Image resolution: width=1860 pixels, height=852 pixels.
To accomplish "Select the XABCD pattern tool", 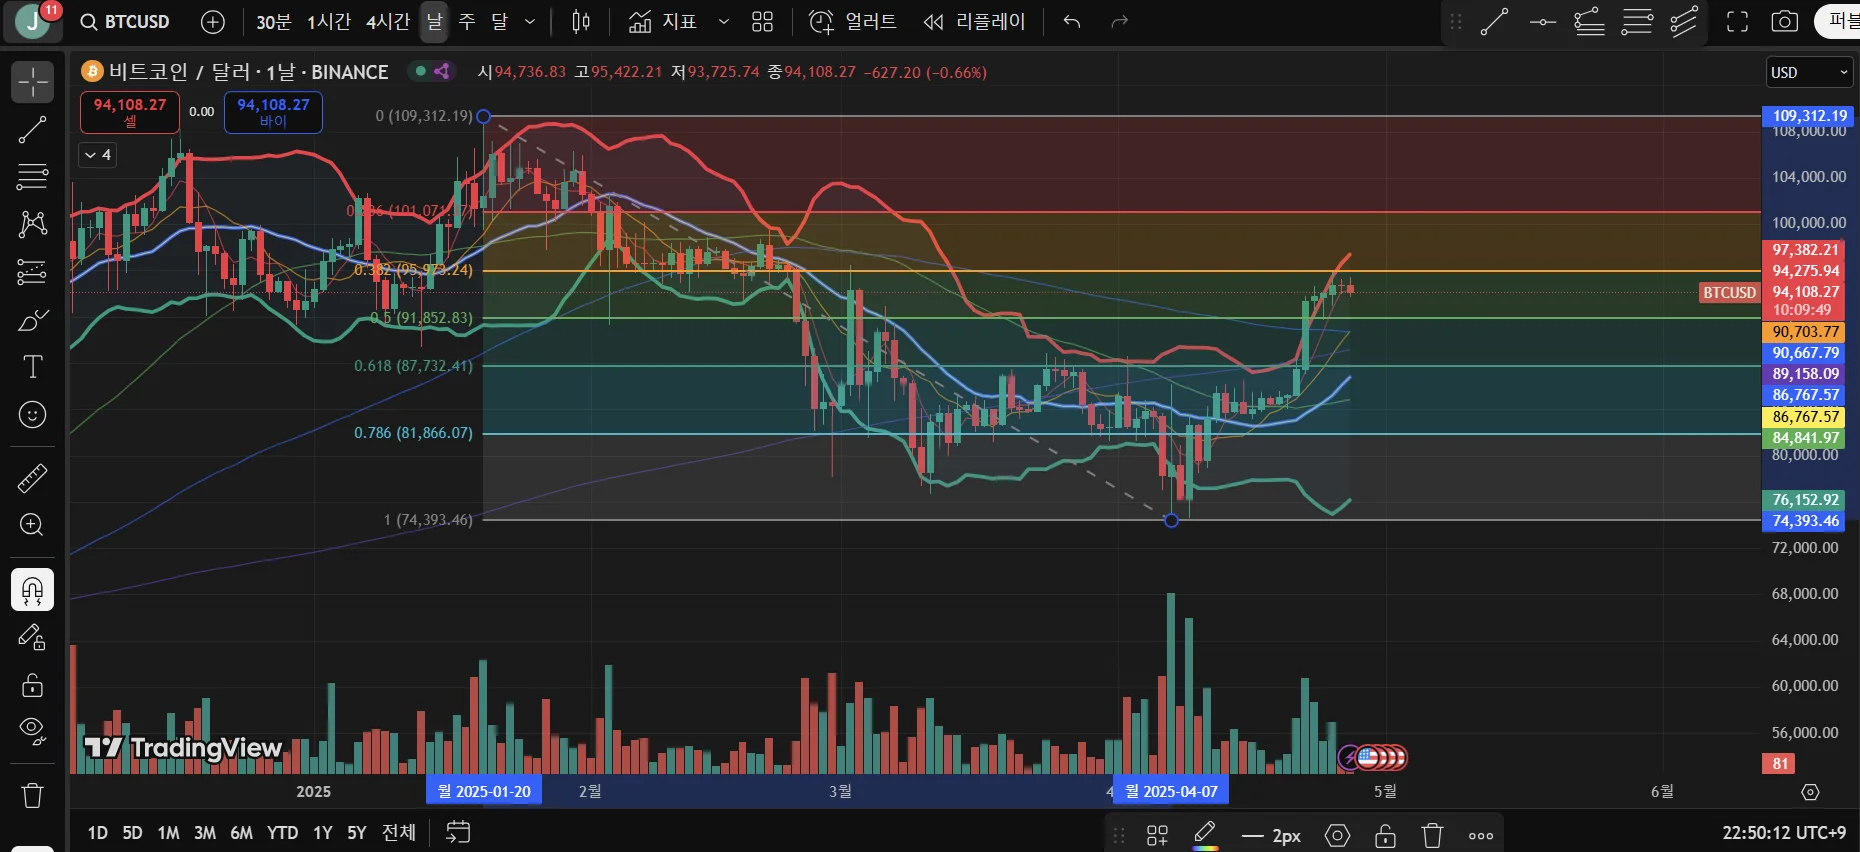I will [32, 224].
